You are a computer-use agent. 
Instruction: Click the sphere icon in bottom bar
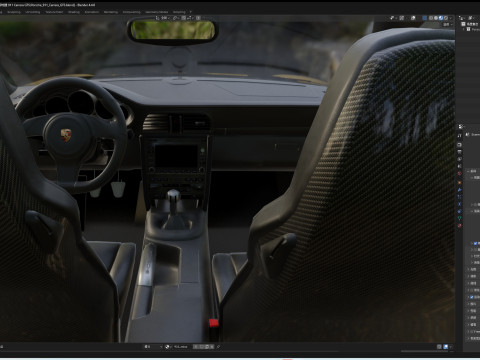point(167,347)
